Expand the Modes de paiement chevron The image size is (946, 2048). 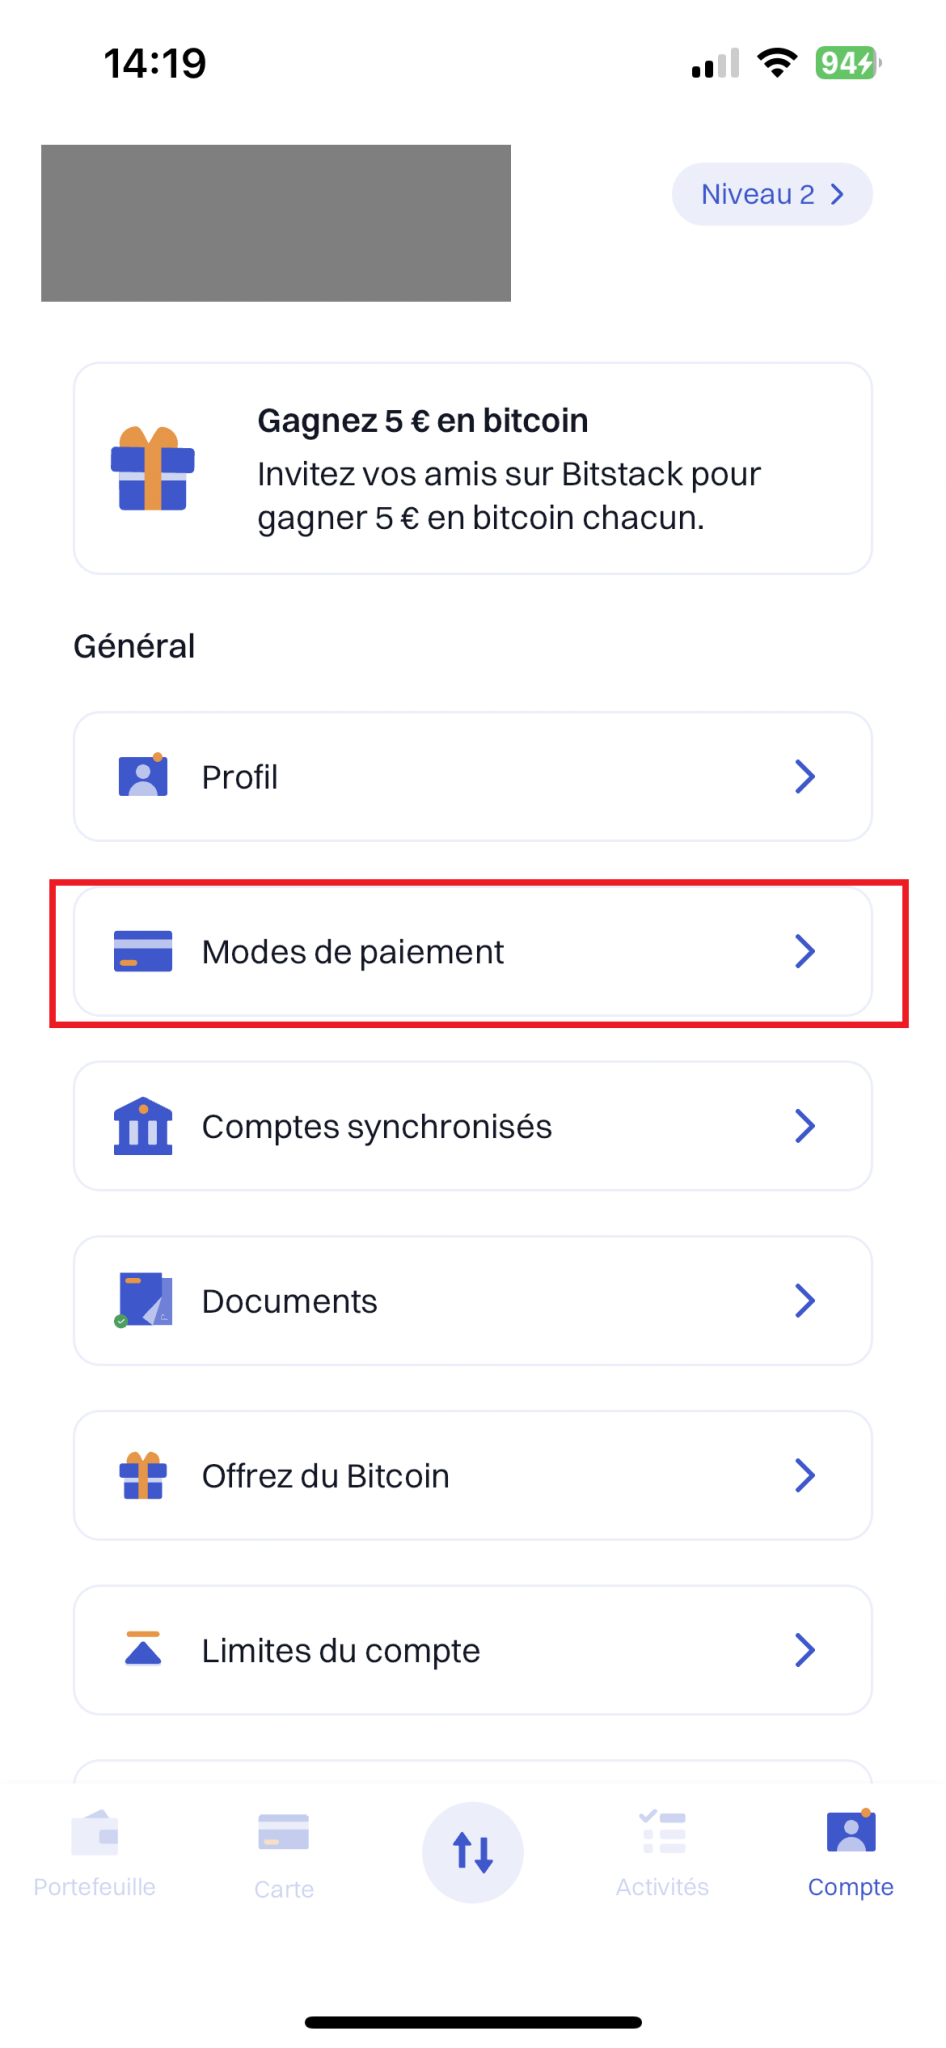(x=805, y=951)
